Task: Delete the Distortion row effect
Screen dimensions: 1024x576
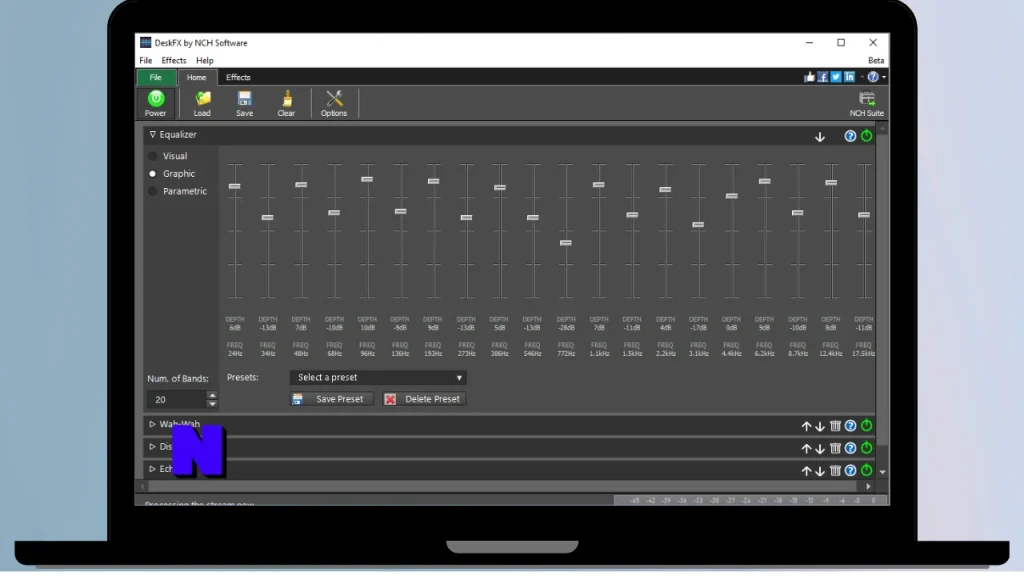Action: pos(835,448)
